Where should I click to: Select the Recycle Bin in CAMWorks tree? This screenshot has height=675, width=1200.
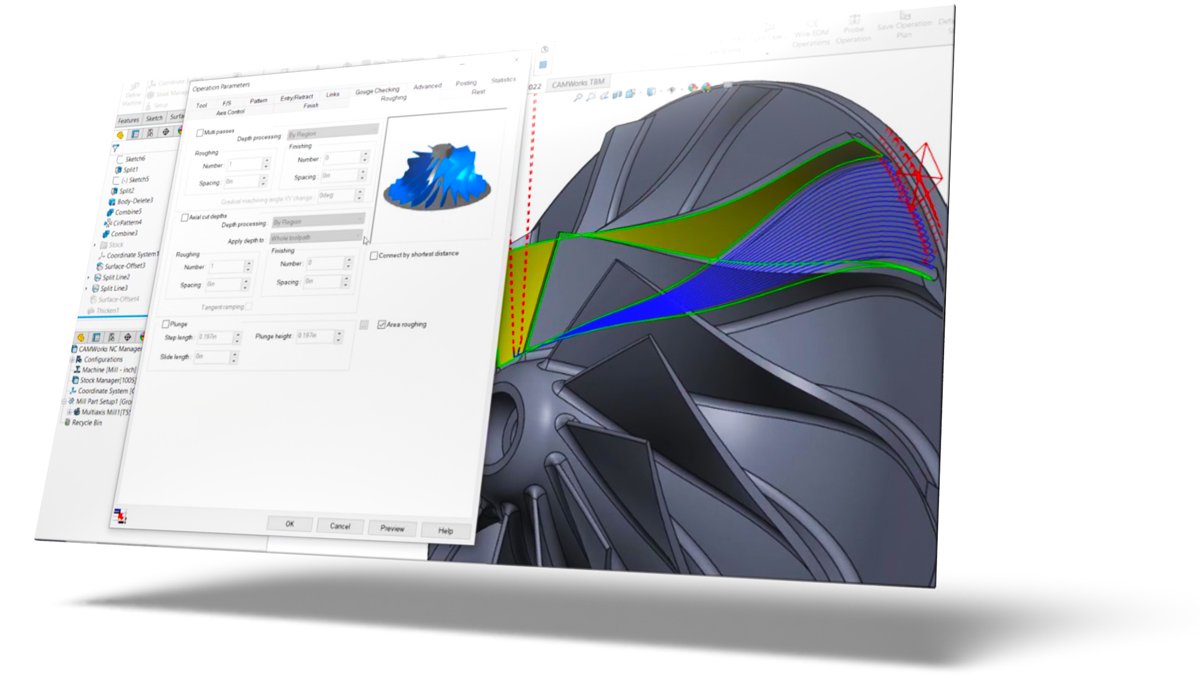66,422
